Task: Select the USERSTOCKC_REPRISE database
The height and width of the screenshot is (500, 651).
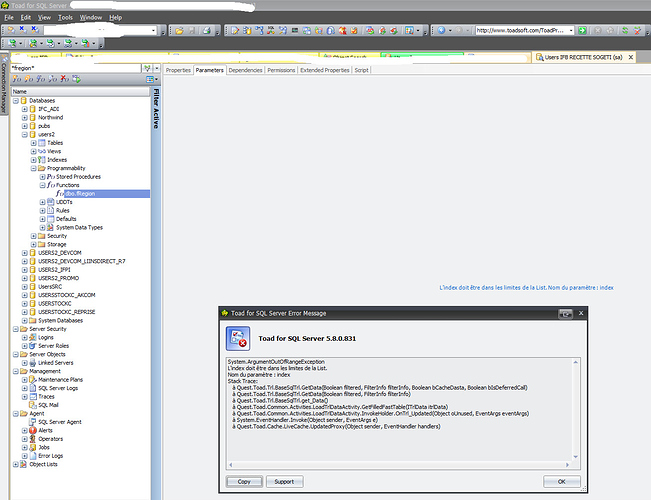Action: (x=66, y=312)
